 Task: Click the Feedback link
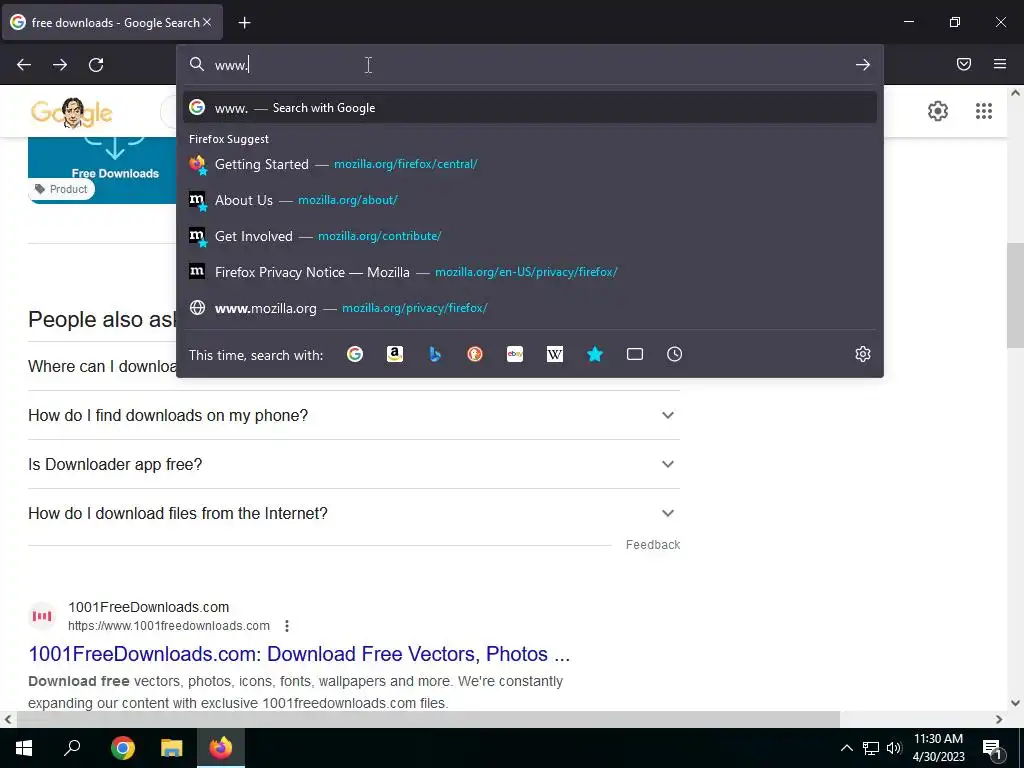point(652,545)
